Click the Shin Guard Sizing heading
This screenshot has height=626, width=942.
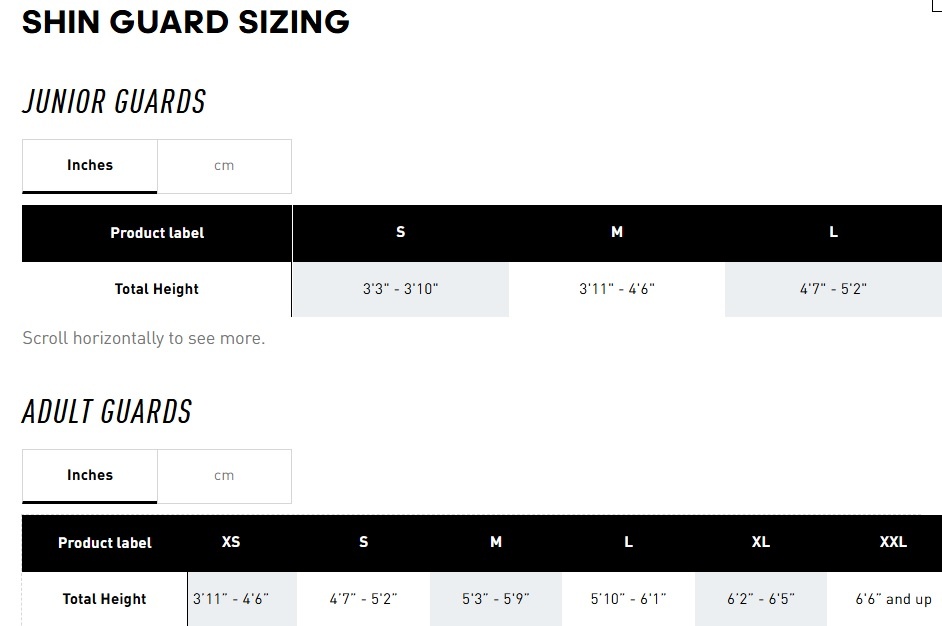186,21
